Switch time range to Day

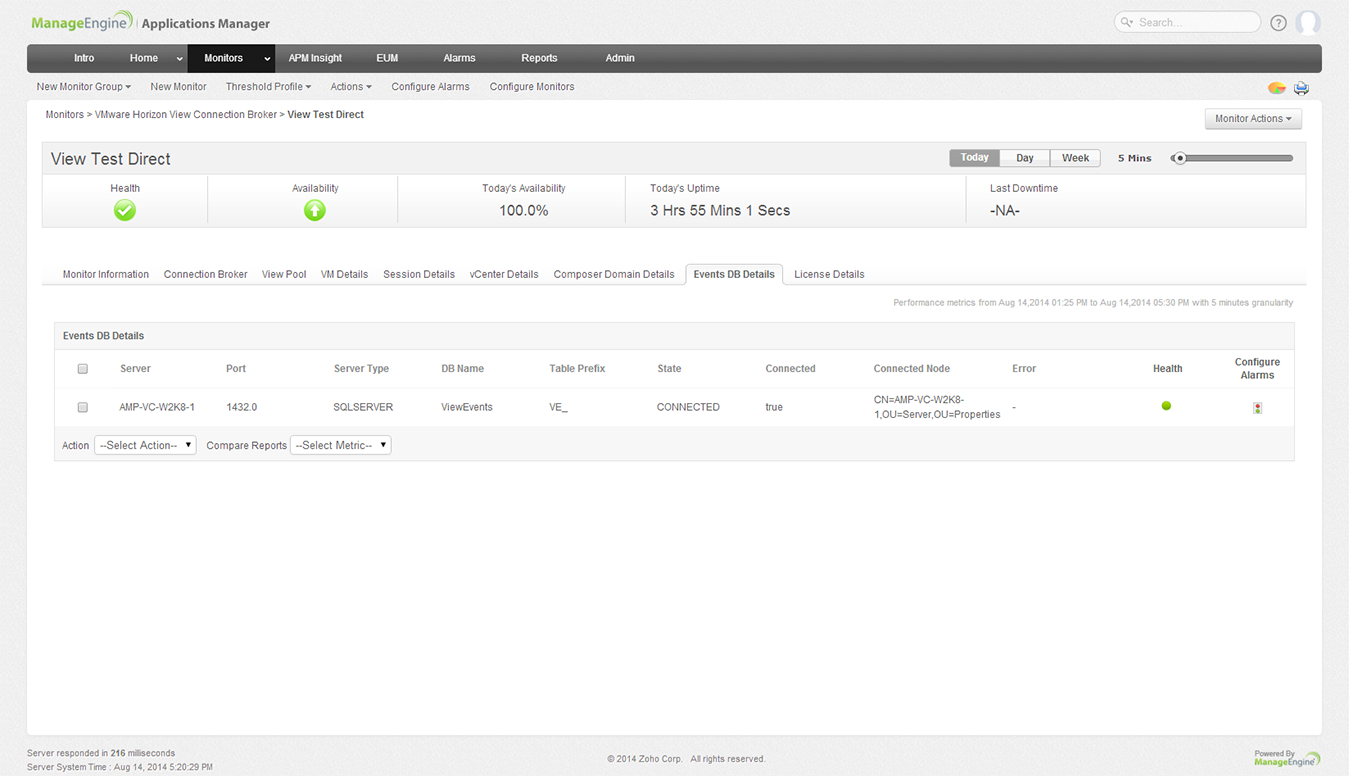pos(1025,158)
